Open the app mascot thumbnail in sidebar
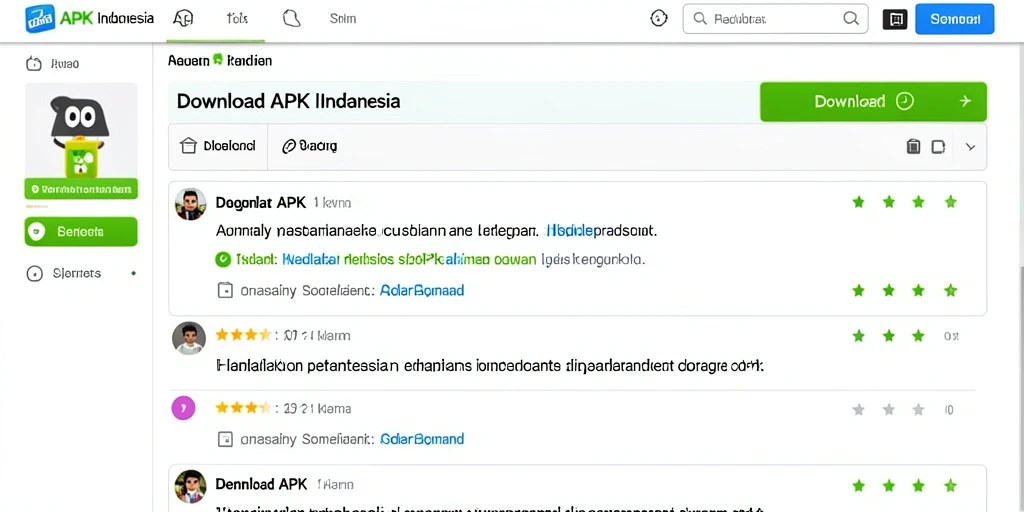 point(81,131)
